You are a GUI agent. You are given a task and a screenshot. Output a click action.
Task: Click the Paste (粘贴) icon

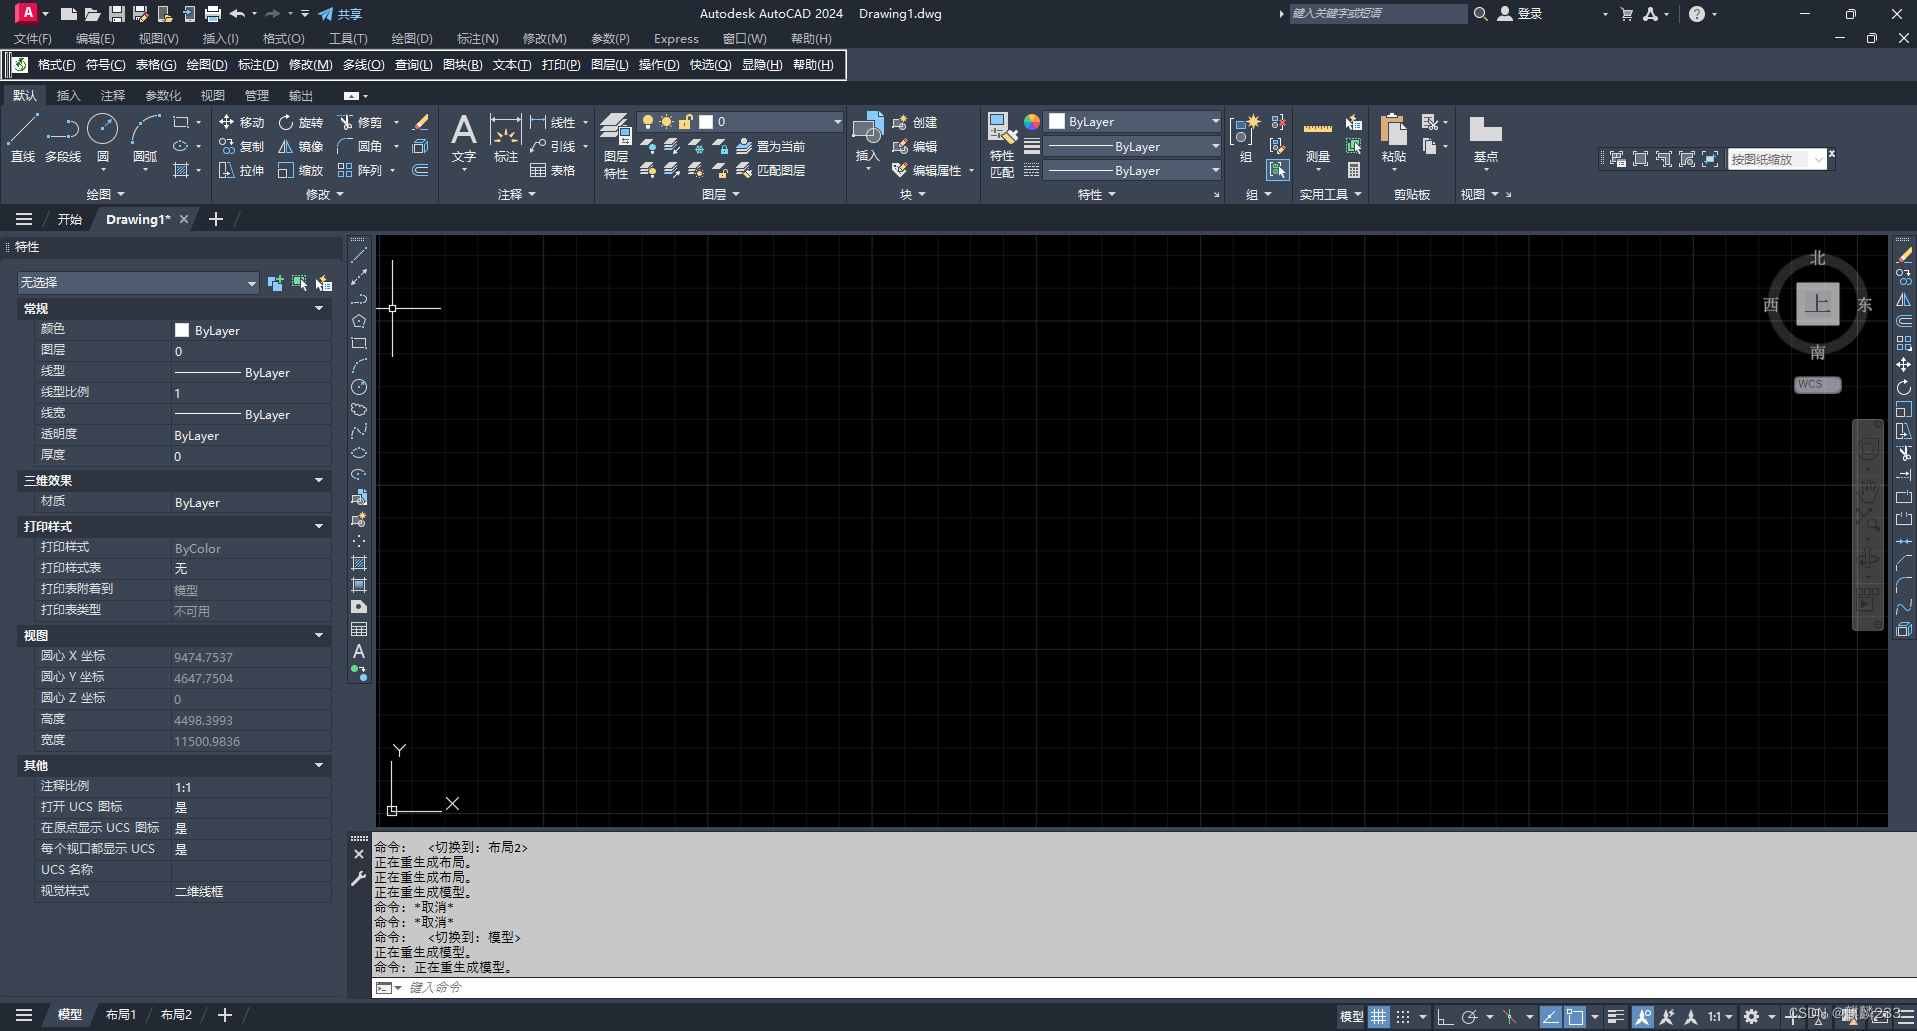pyautogui.click(x=1393, y=138)
